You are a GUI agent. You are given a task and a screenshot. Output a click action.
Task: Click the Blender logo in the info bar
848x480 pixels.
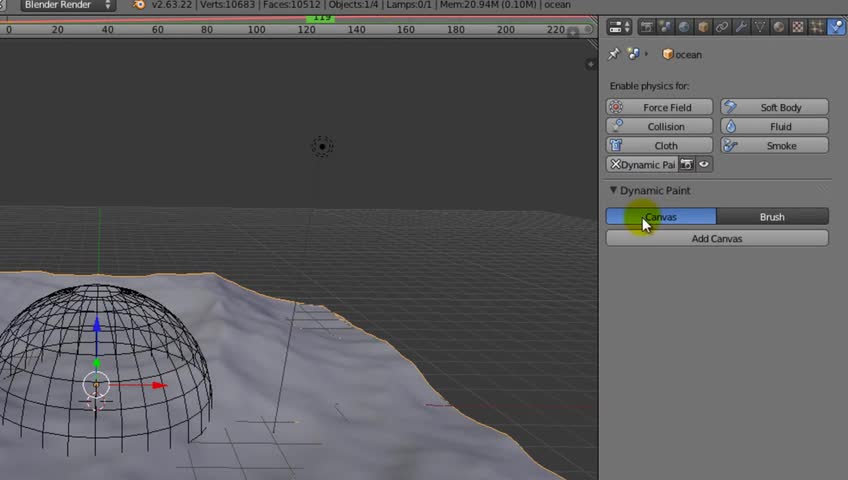click(139, 5)
